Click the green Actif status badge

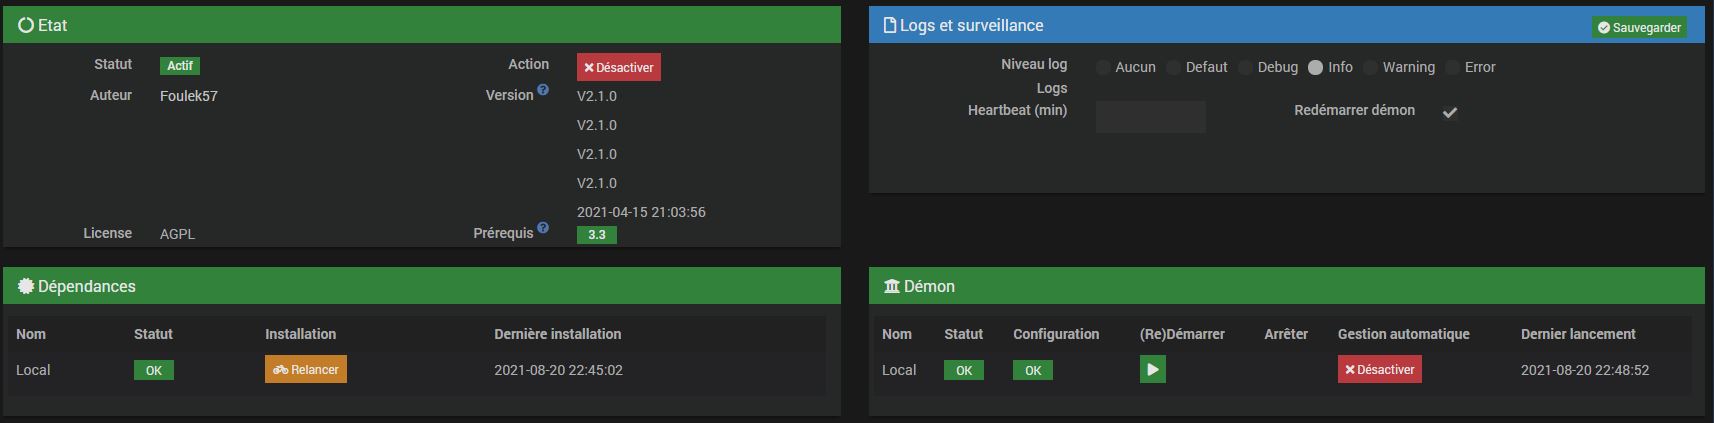[180, 66]
